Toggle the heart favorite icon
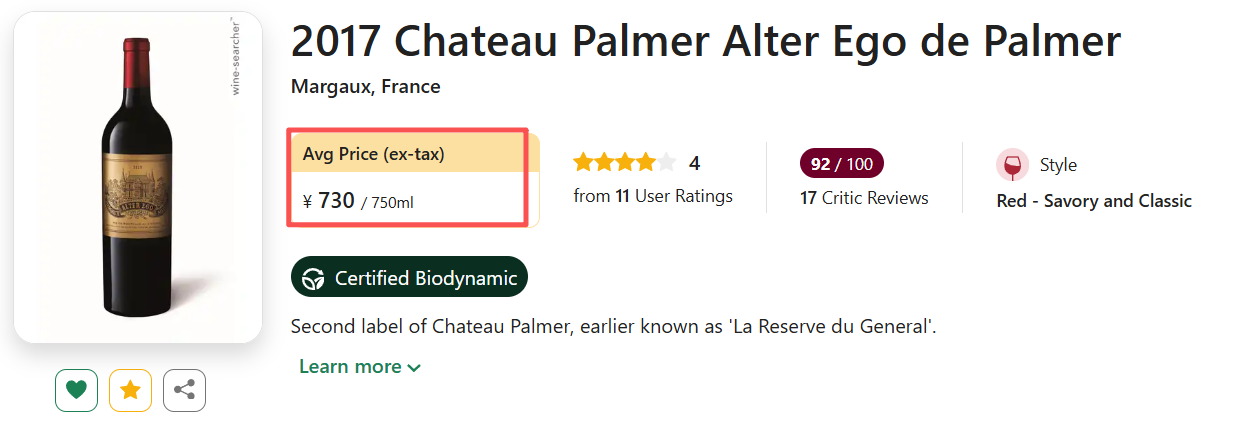The width and height of the screenshot is (1245, 423). 76,390
